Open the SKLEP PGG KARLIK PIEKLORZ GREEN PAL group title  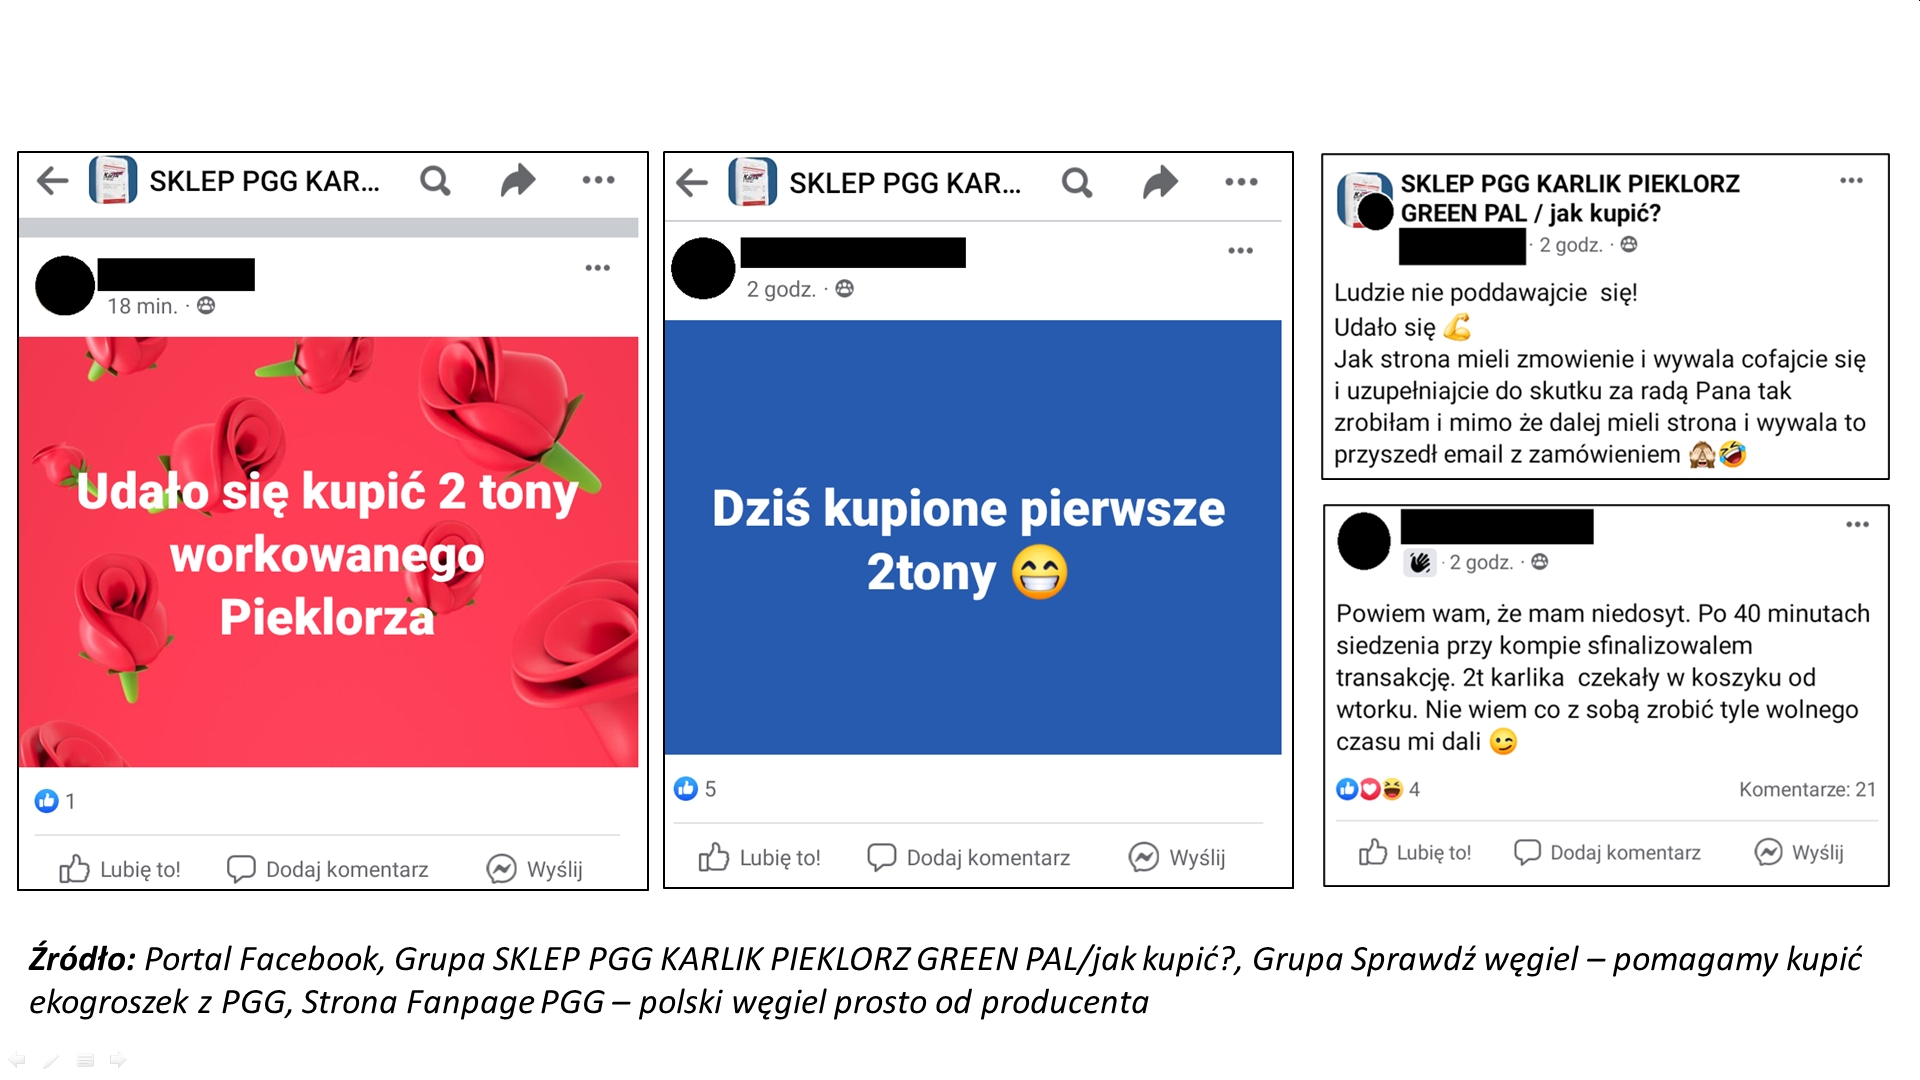tap(1570, 198)
